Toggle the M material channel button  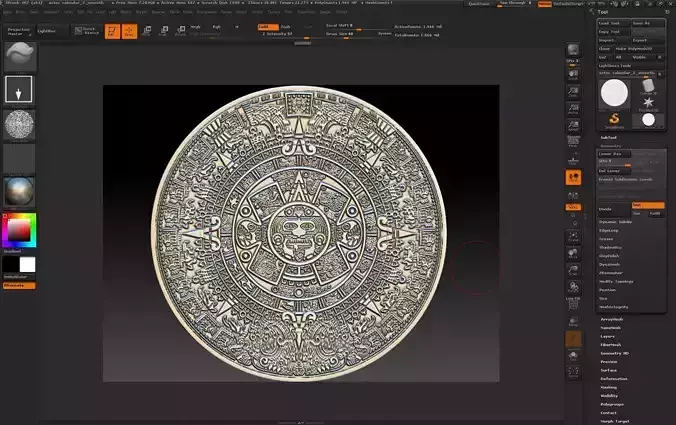(236, 27)
